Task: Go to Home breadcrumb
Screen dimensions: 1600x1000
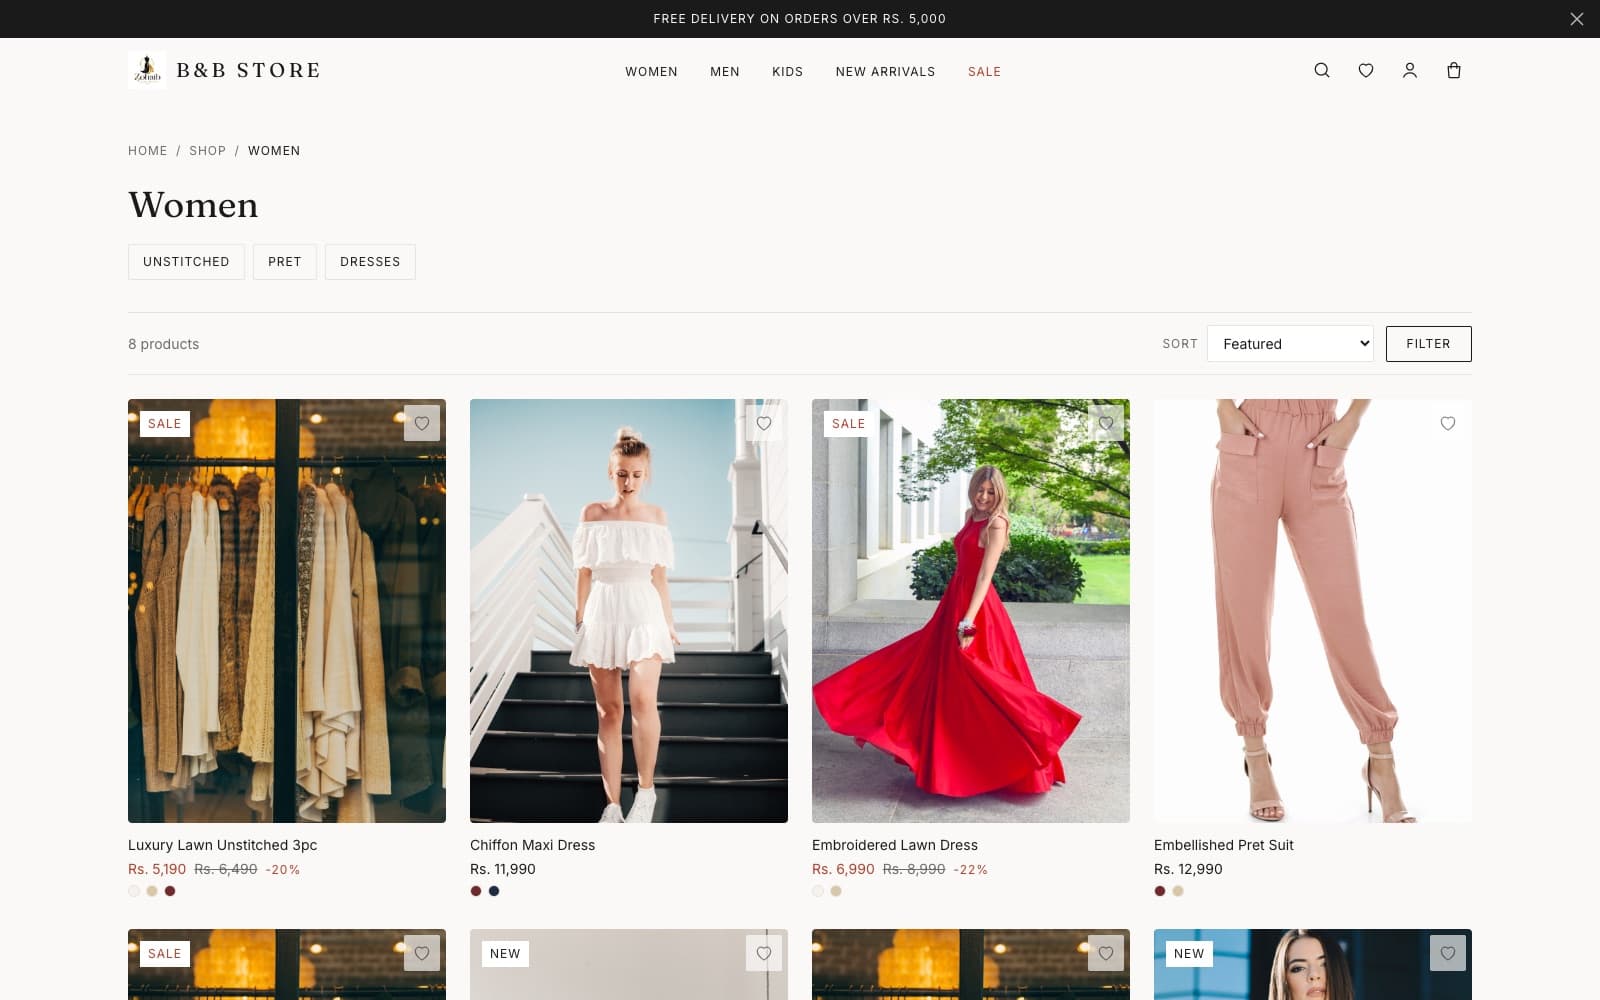Action: pos(148,151)
